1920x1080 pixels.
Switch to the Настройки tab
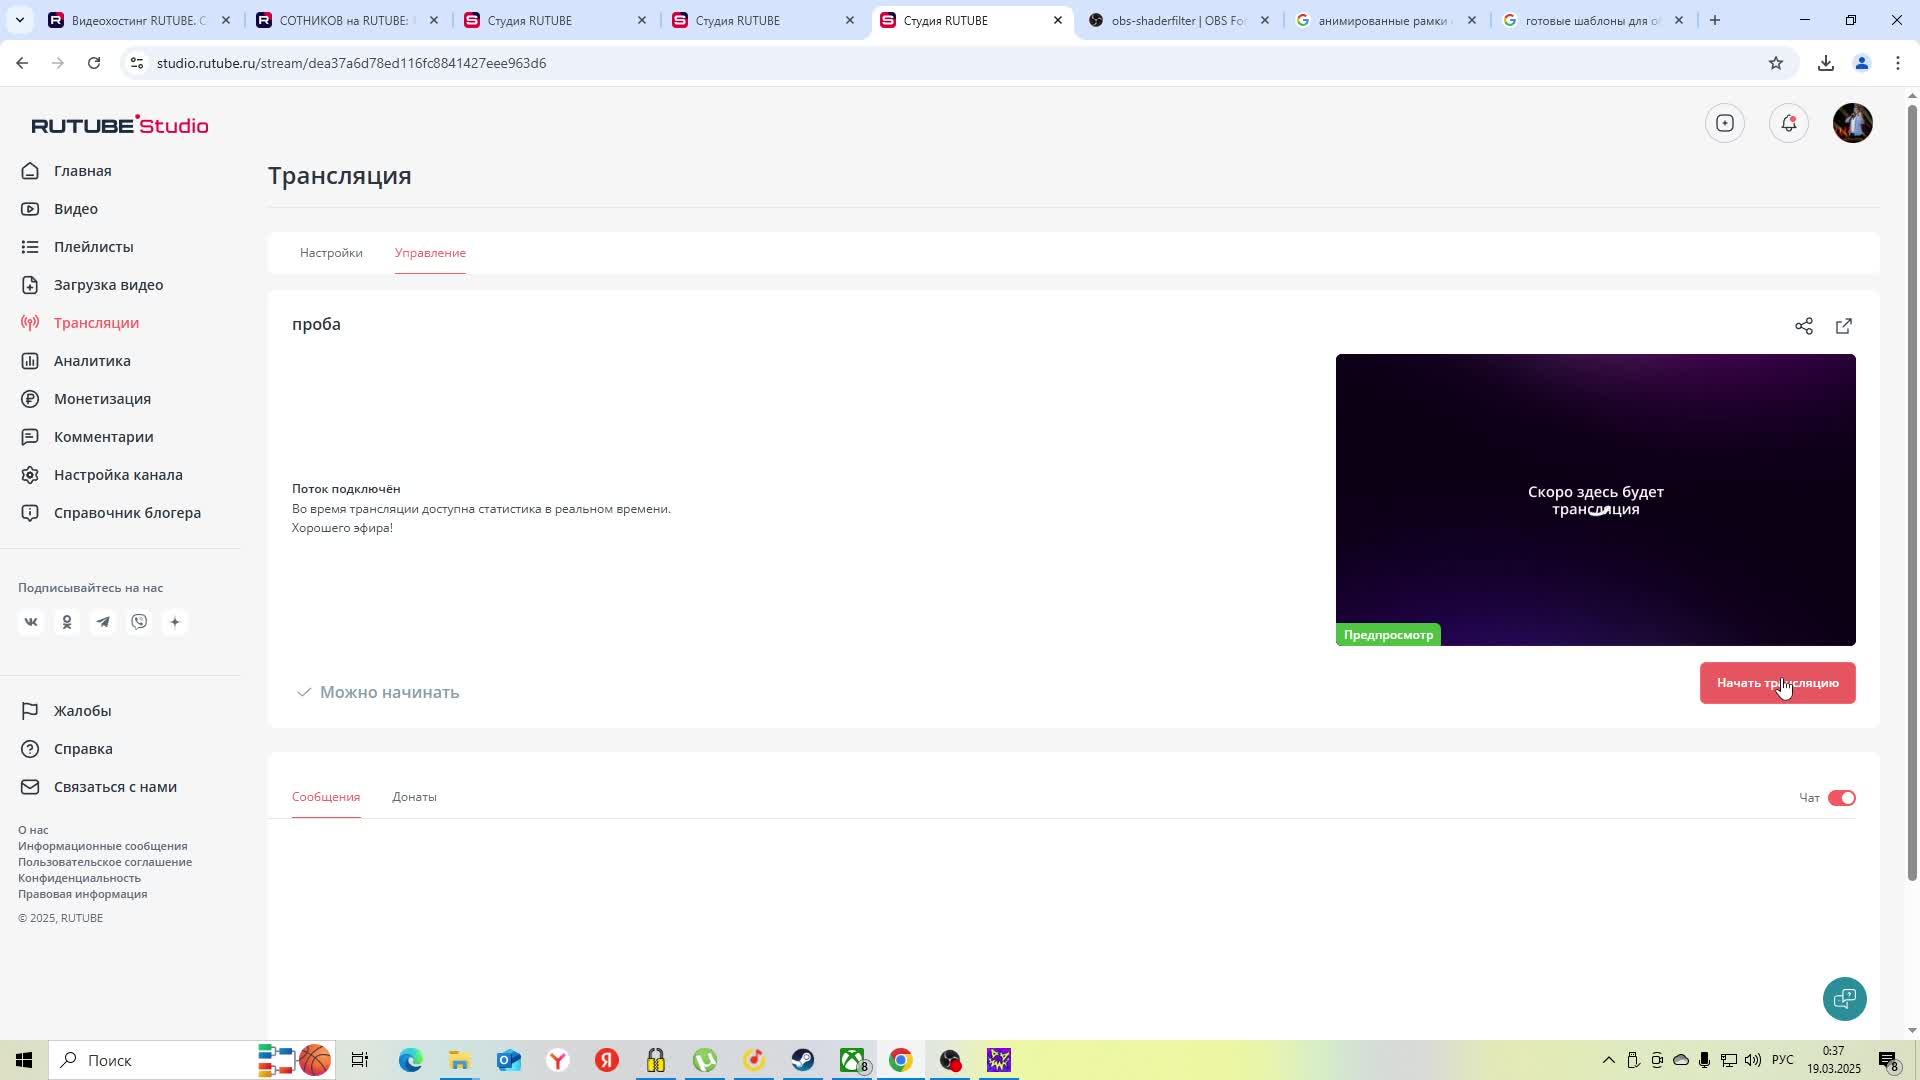(331, 253)
